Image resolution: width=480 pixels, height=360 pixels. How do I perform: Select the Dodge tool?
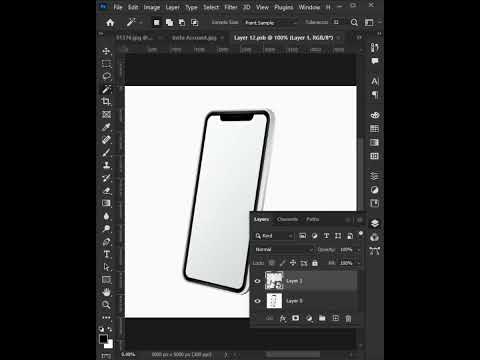tap(106, 229)
